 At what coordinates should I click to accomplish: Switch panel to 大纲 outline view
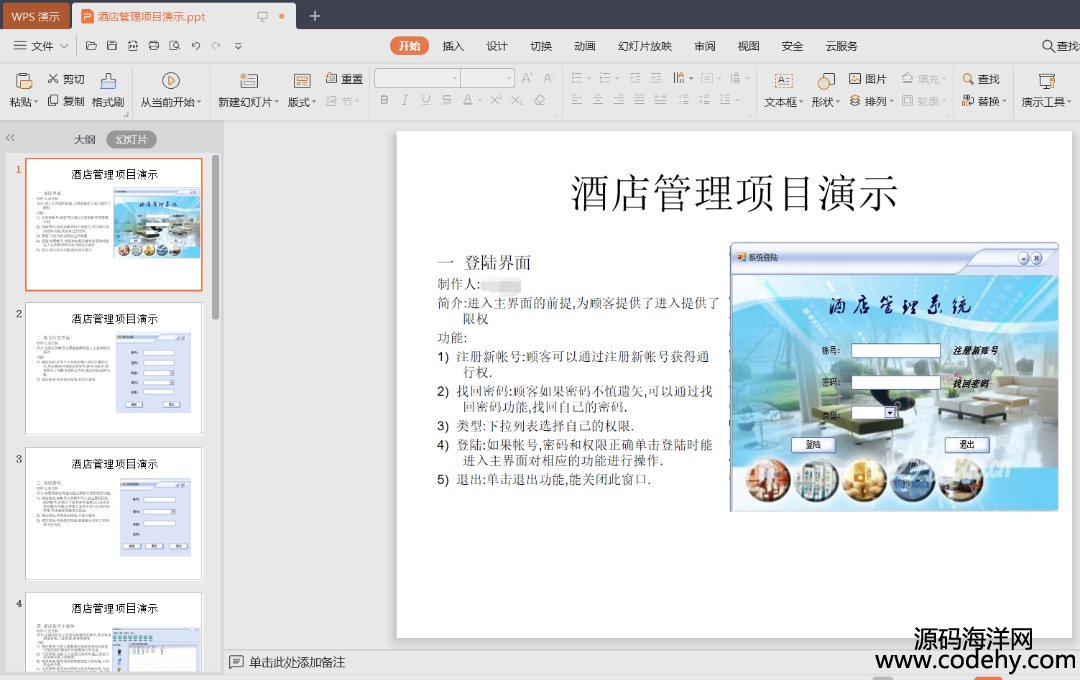coord(85,139)
